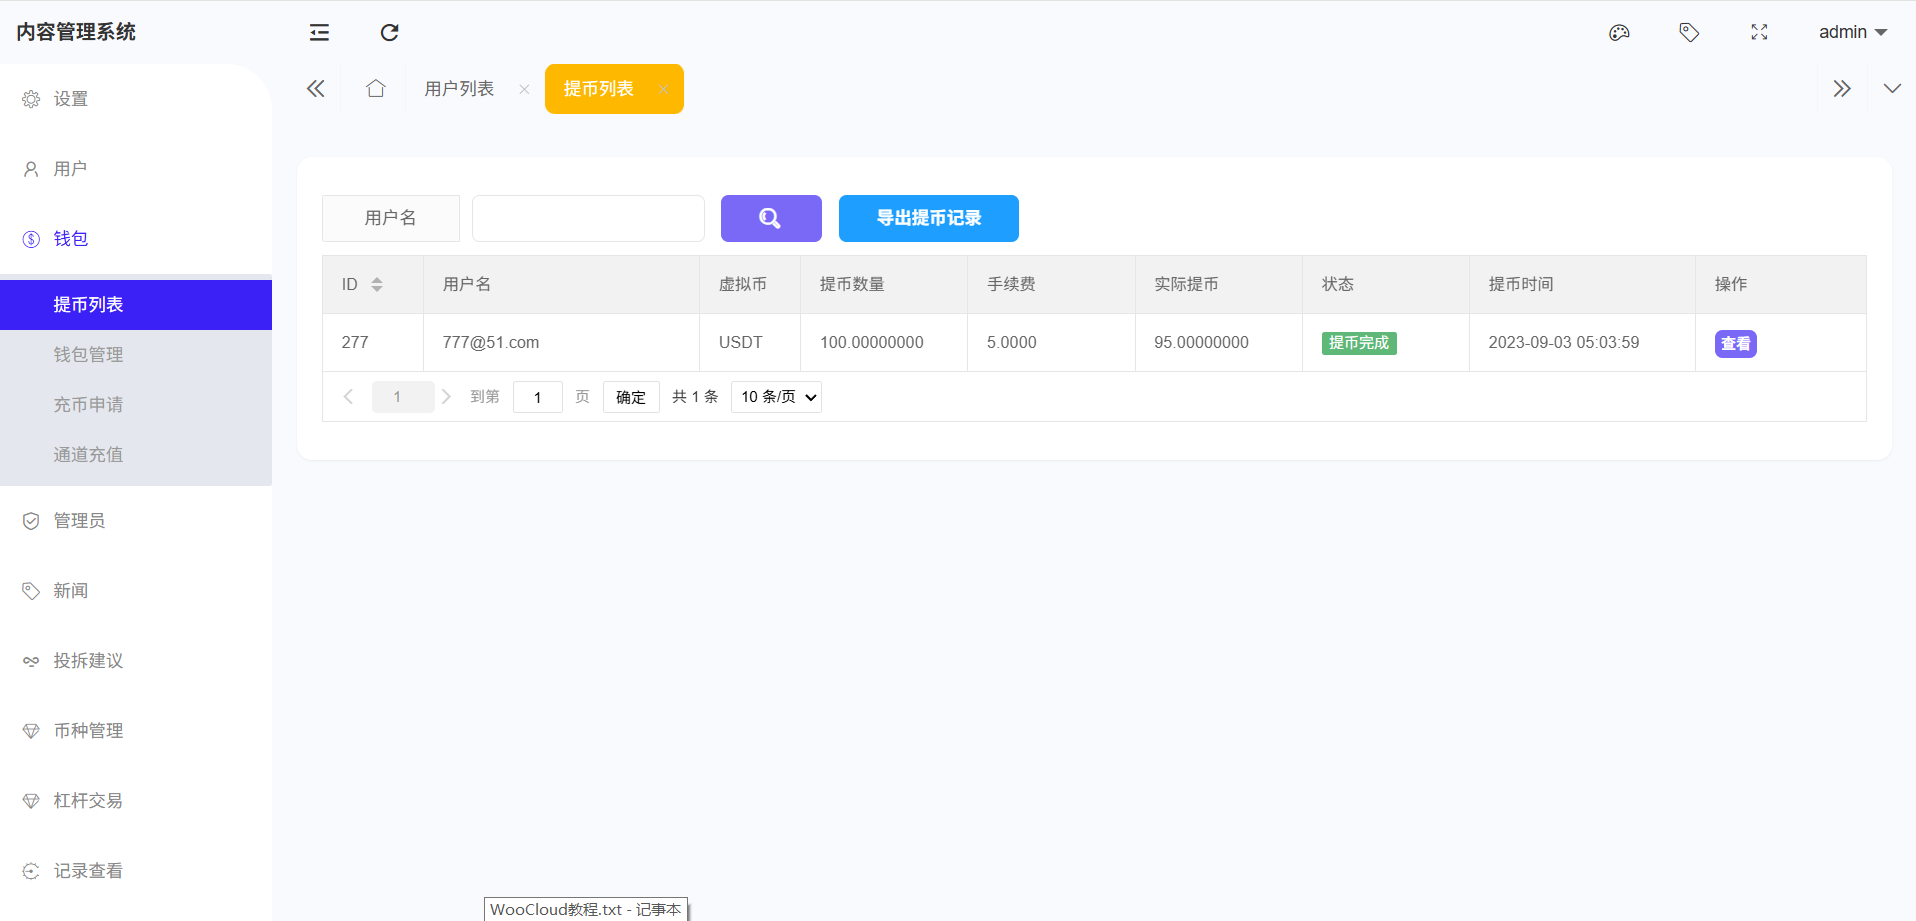Open the 10 条/页 page size dropdown
1916x921 pixels.
click(776, 397)
